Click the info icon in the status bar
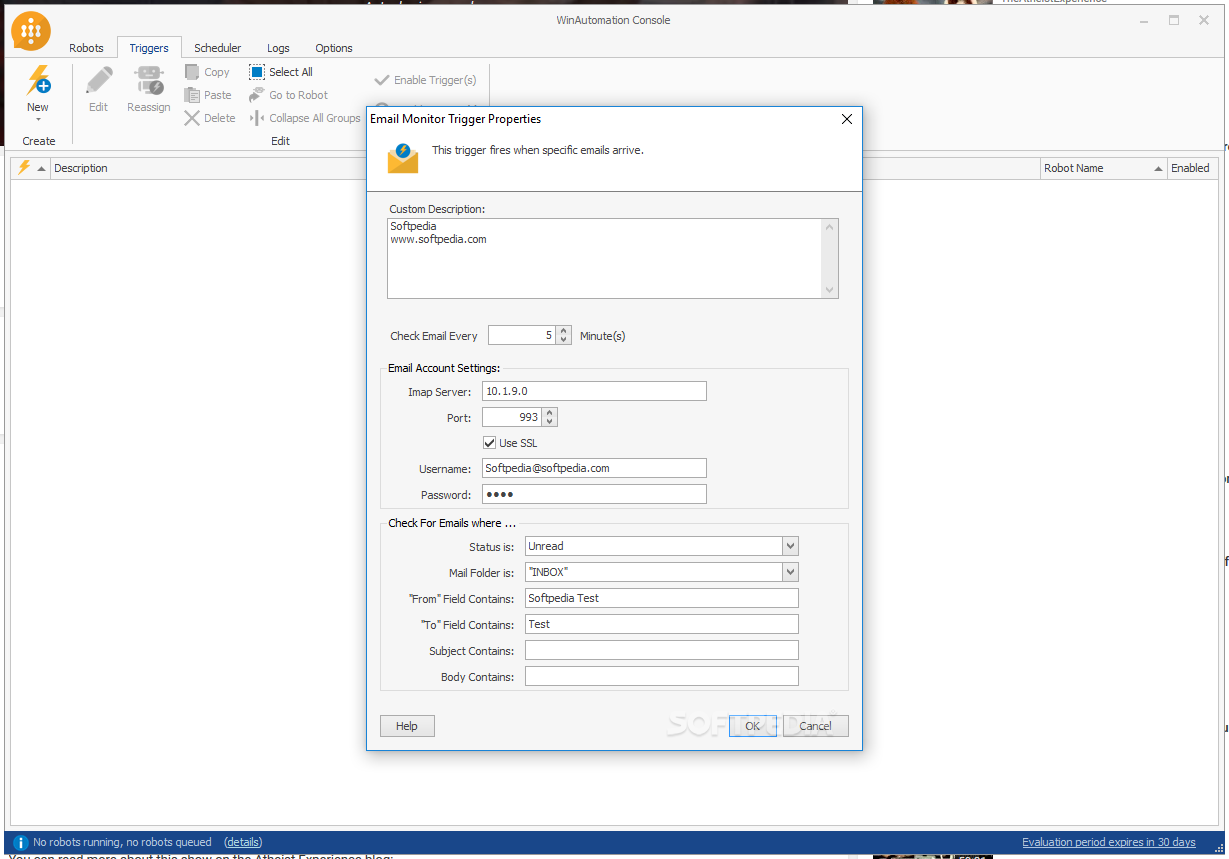This screenshot has height=859, width=1229. pyautogui.click(x=19, y=843)
